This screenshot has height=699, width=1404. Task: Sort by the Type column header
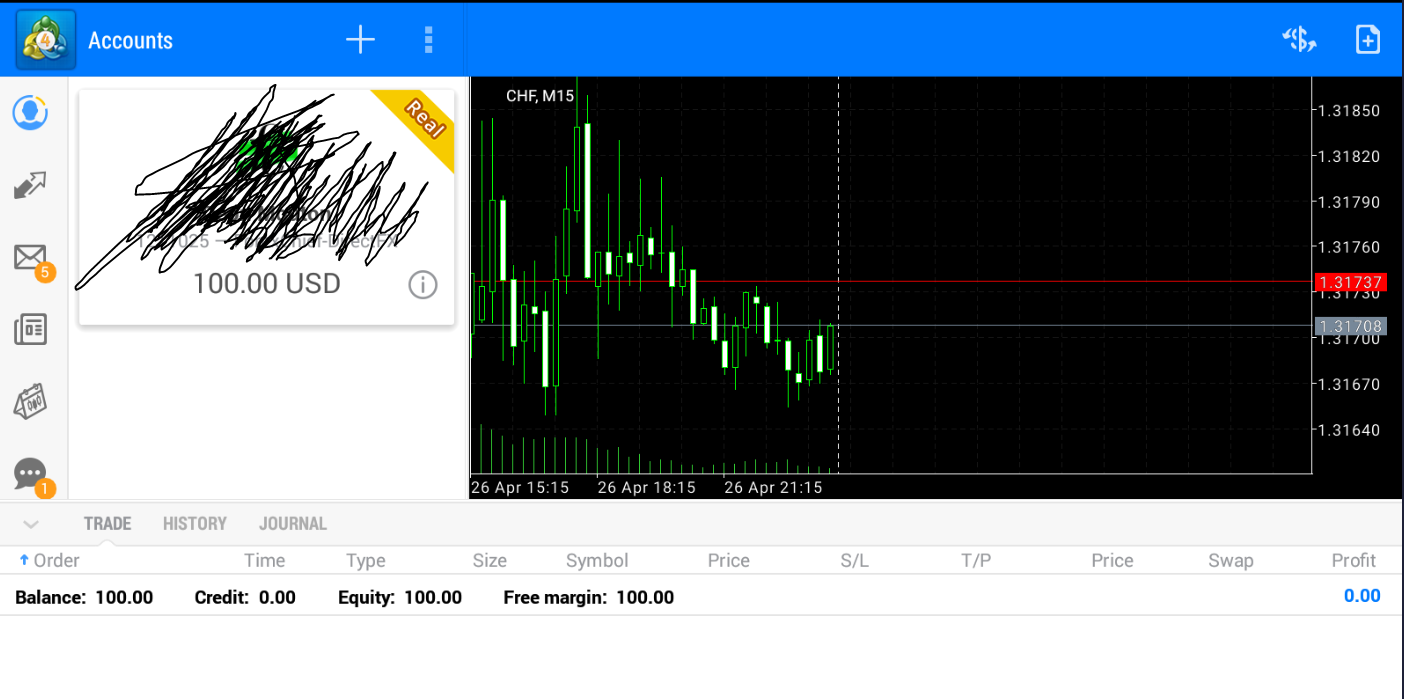pos(366,560)
